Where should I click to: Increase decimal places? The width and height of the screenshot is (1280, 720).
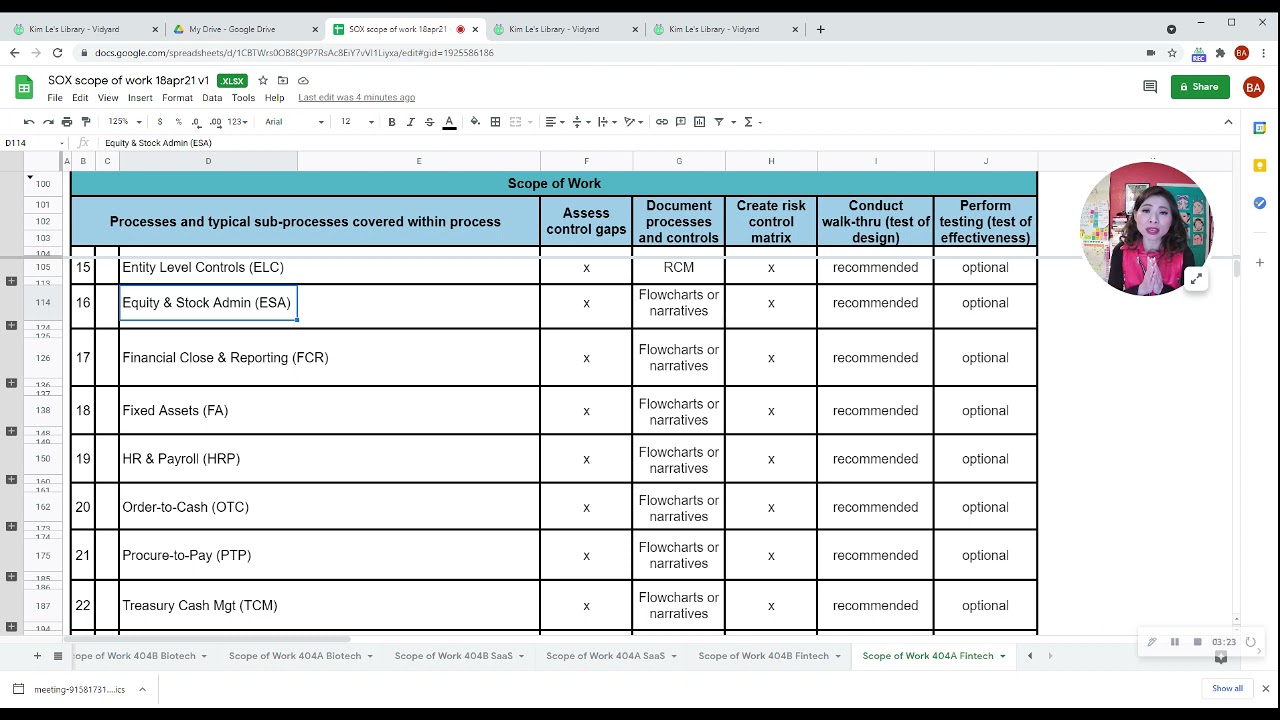[215, 122]
